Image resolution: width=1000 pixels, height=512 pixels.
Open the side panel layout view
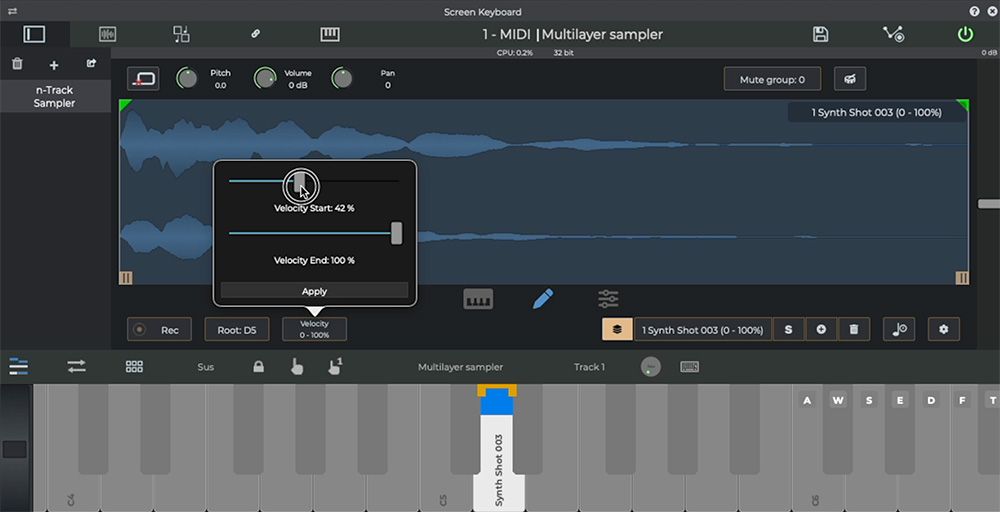[34, 34]
